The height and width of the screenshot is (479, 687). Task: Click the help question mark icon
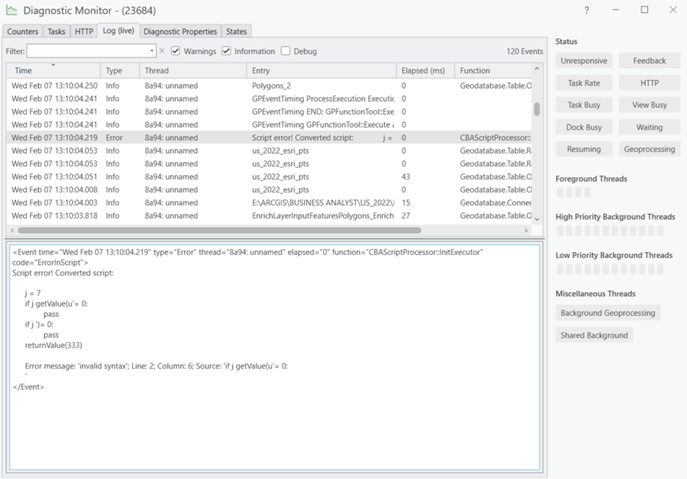pyautogui.click(x=586, y=10)
